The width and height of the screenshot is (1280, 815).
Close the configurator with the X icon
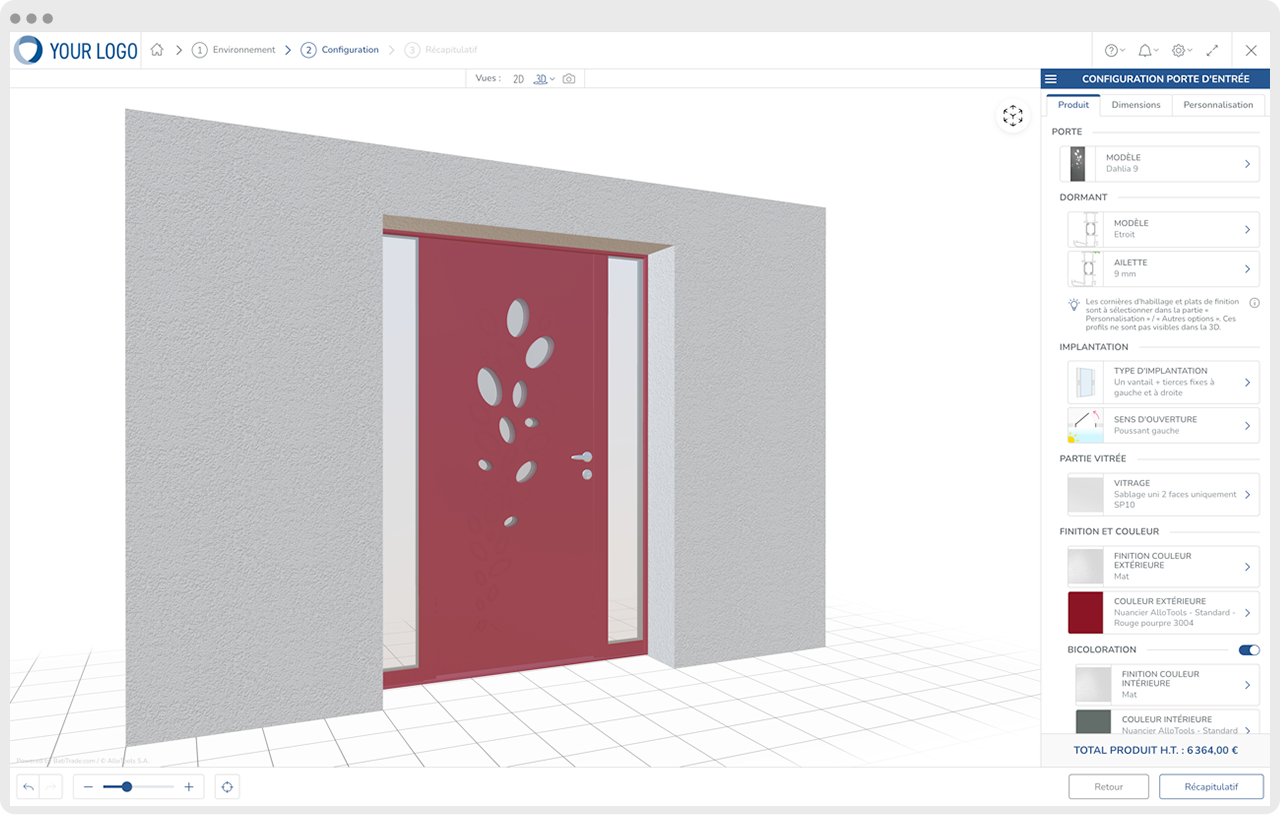1251,50
